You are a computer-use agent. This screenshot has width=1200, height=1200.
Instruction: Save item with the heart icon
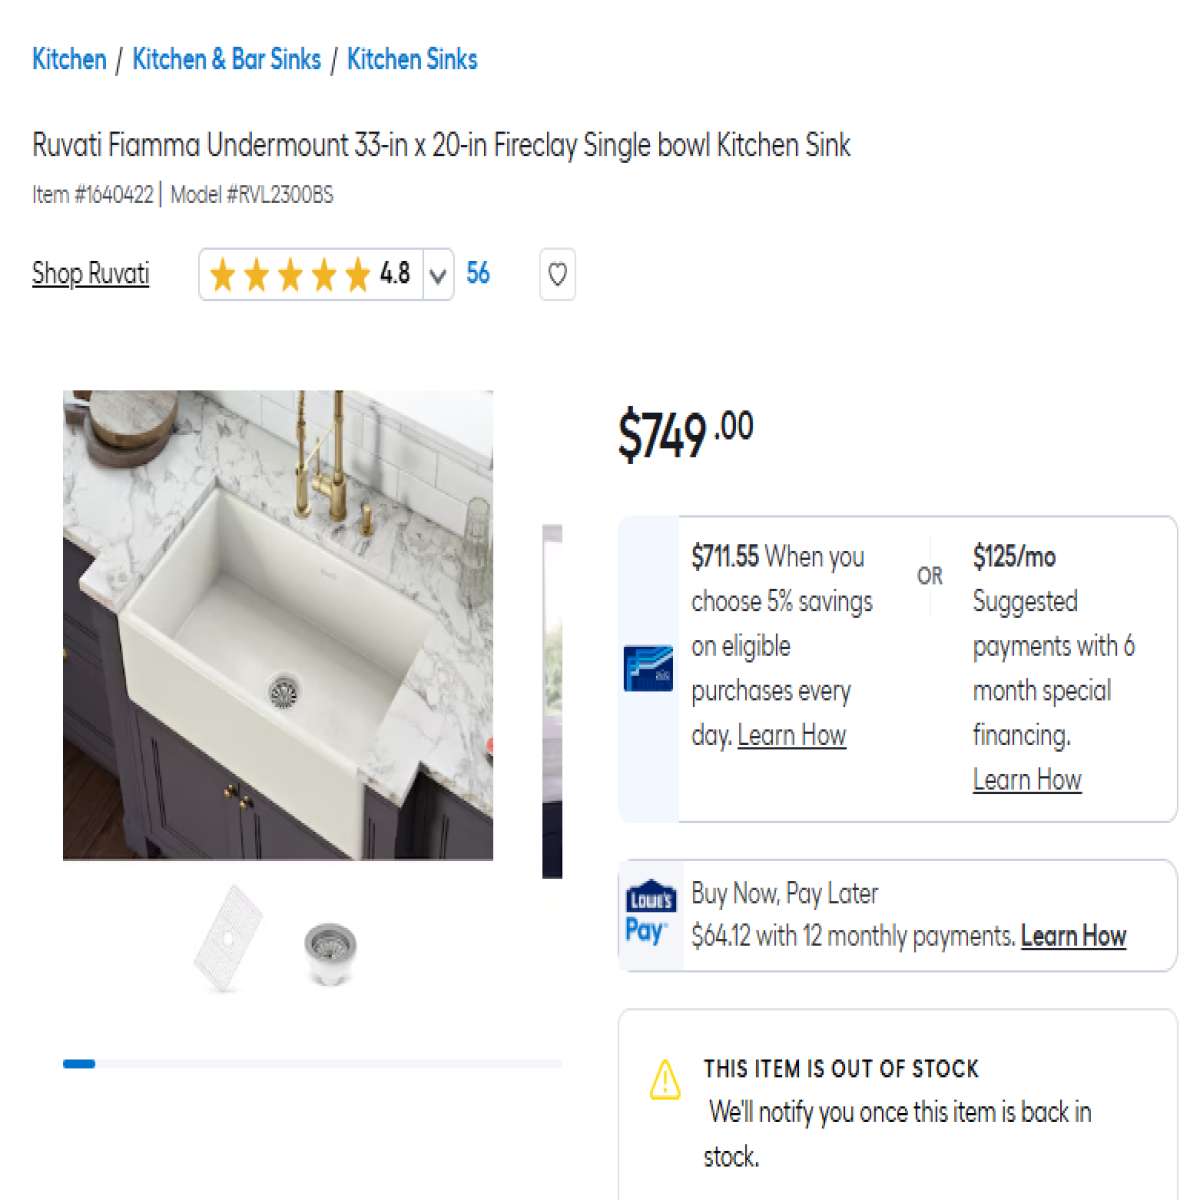coord(557,274)
